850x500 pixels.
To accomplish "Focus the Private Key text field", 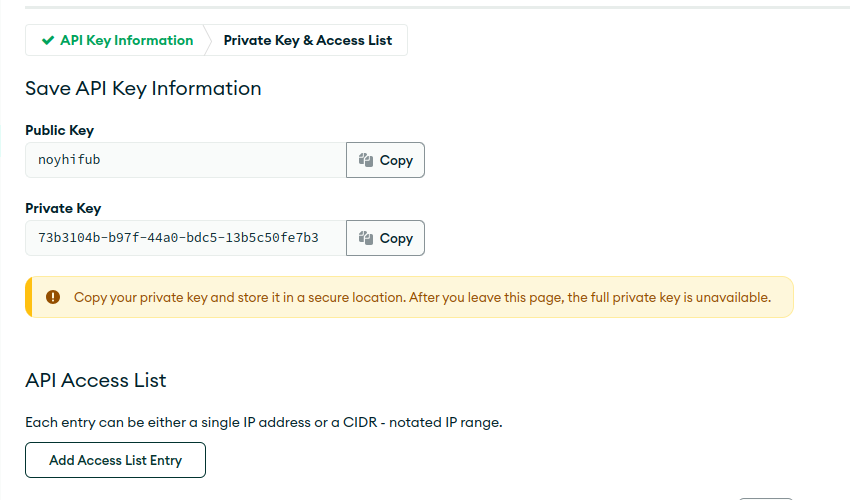I will [186, 238].
